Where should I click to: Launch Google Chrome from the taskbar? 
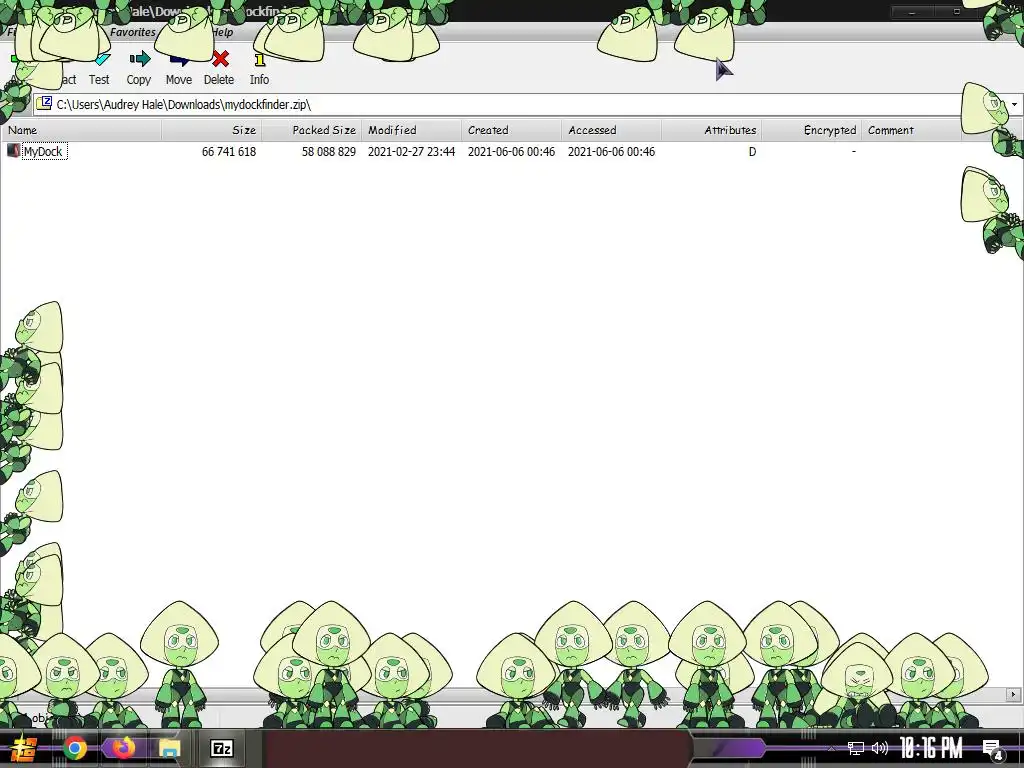[74, 748]
